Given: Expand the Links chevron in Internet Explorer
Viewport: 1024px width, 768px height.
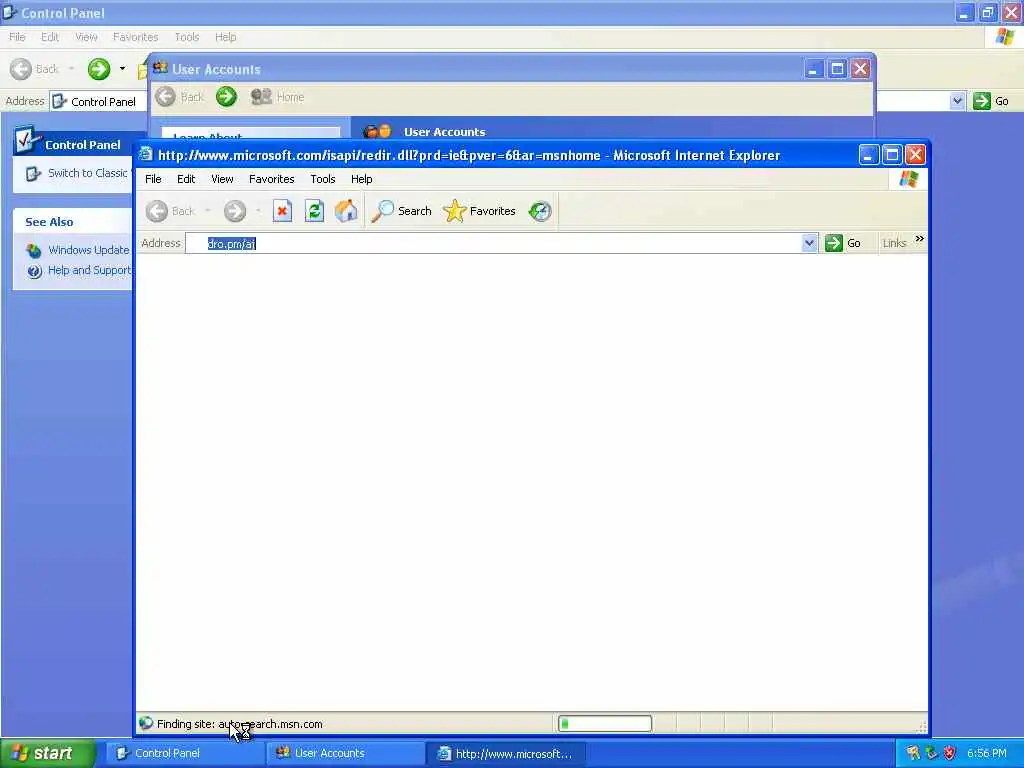Looking at the screenshot, I should 920,239.
